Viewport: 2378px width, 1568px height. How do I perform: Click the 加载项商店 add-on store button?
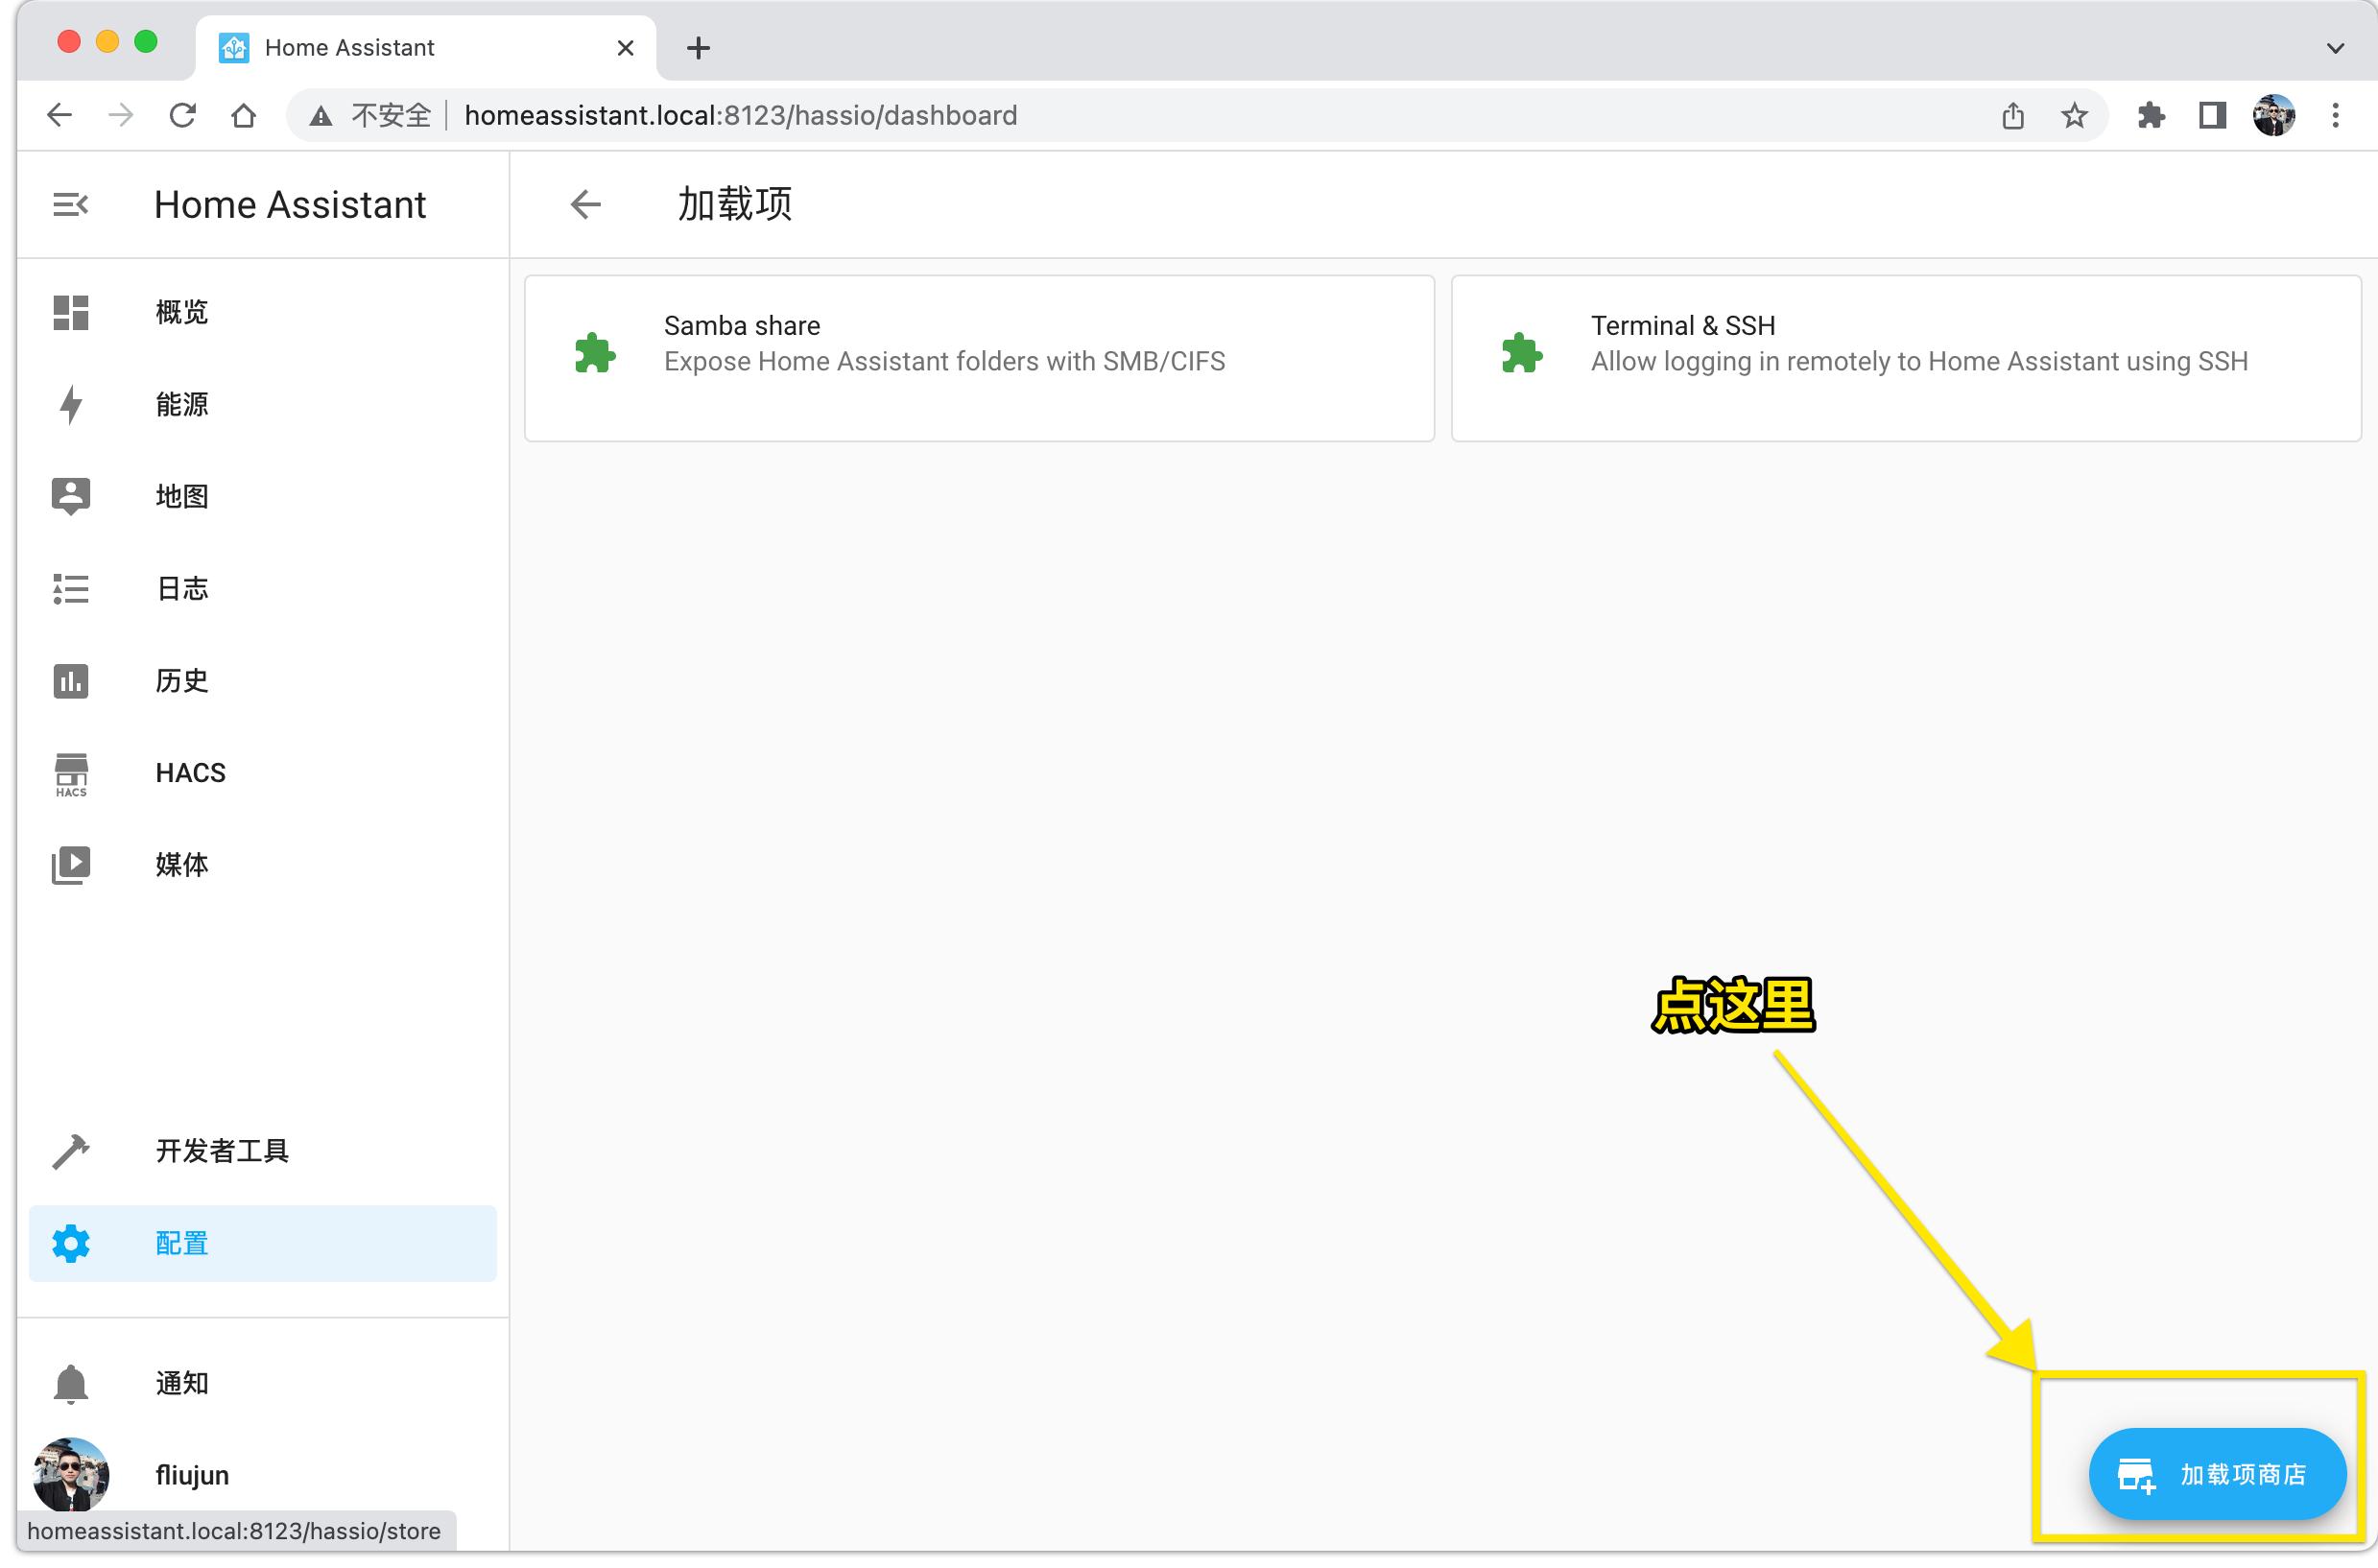pyautogui.click(x=2217, y=1474)
